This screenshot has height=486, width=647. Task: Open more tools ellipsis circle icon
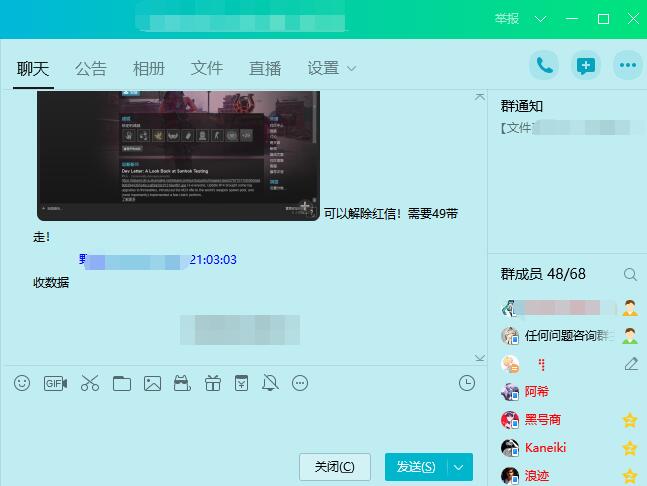click(300, 383)
